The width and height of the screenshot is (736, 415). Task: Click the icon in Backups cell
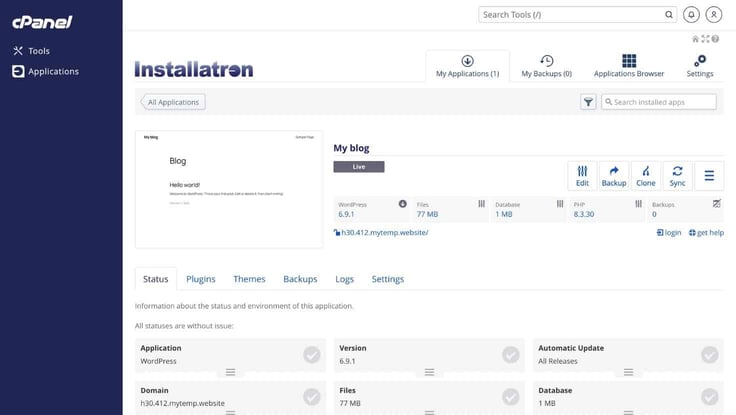717,204
